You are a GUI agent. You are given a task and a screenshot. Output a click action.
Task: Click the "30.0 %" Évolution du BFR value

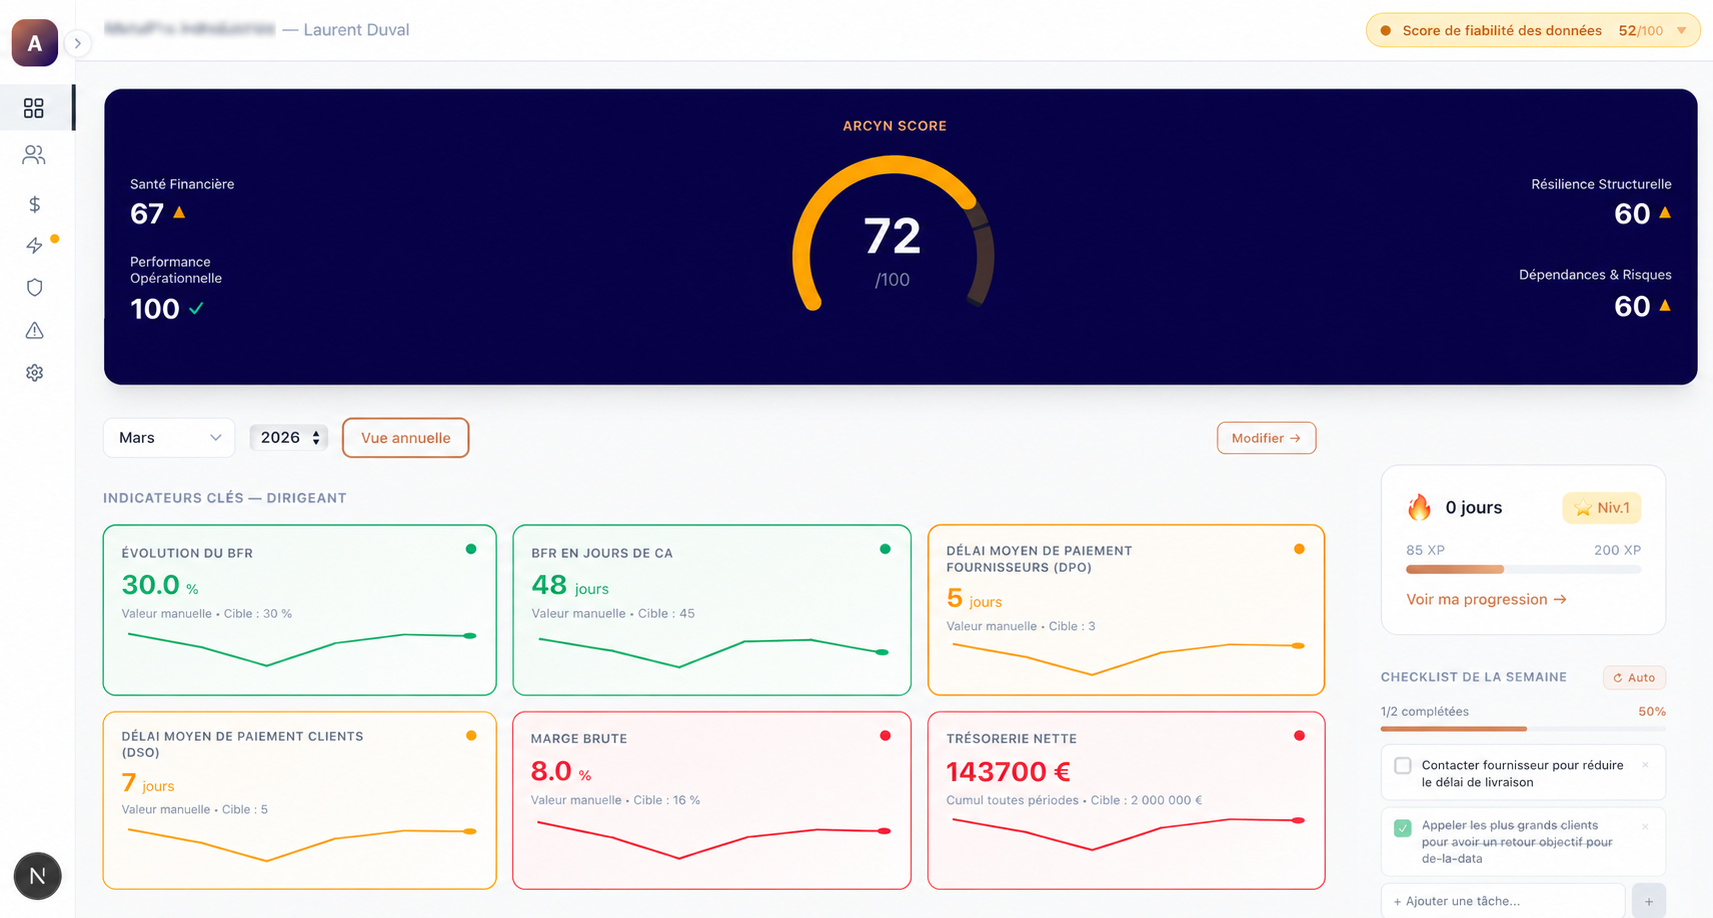coord(160,585)
